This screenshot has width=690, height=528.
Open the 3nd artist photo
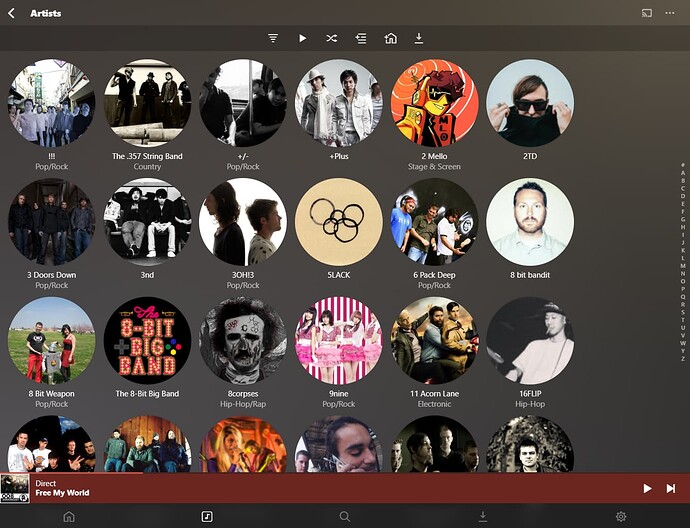(147, 222)
